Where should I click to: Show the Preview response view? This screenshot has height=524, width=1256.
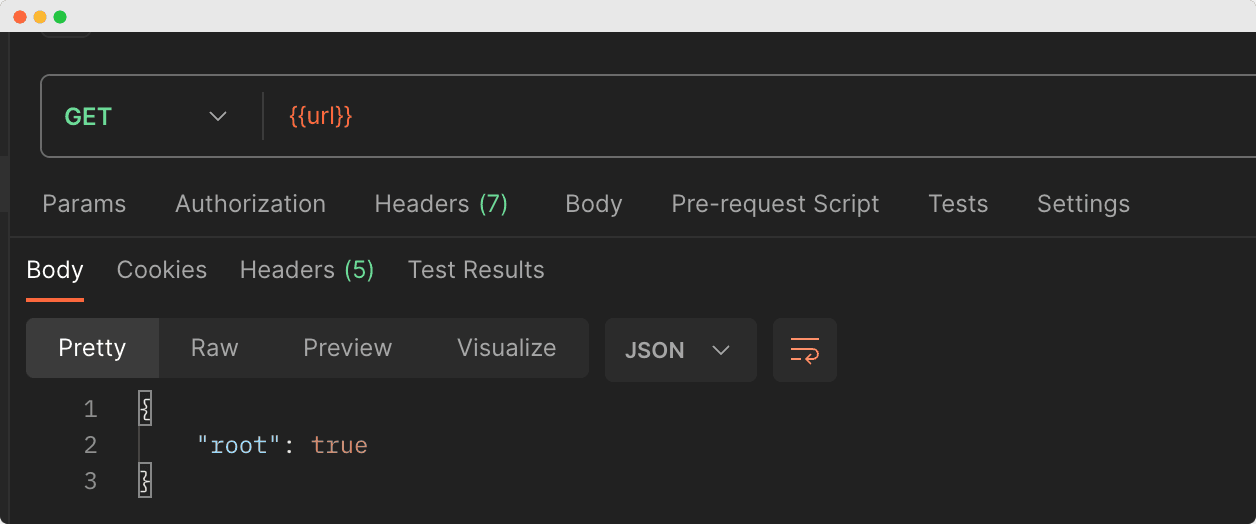point(348,348)
